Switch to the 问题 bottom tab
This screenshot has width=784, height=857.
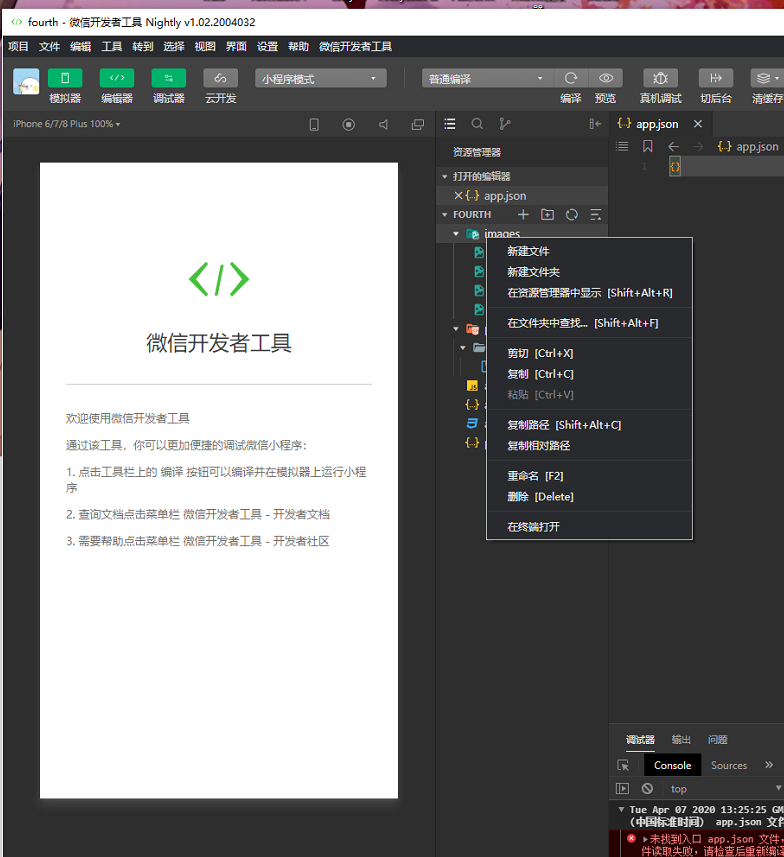(717, 739)
